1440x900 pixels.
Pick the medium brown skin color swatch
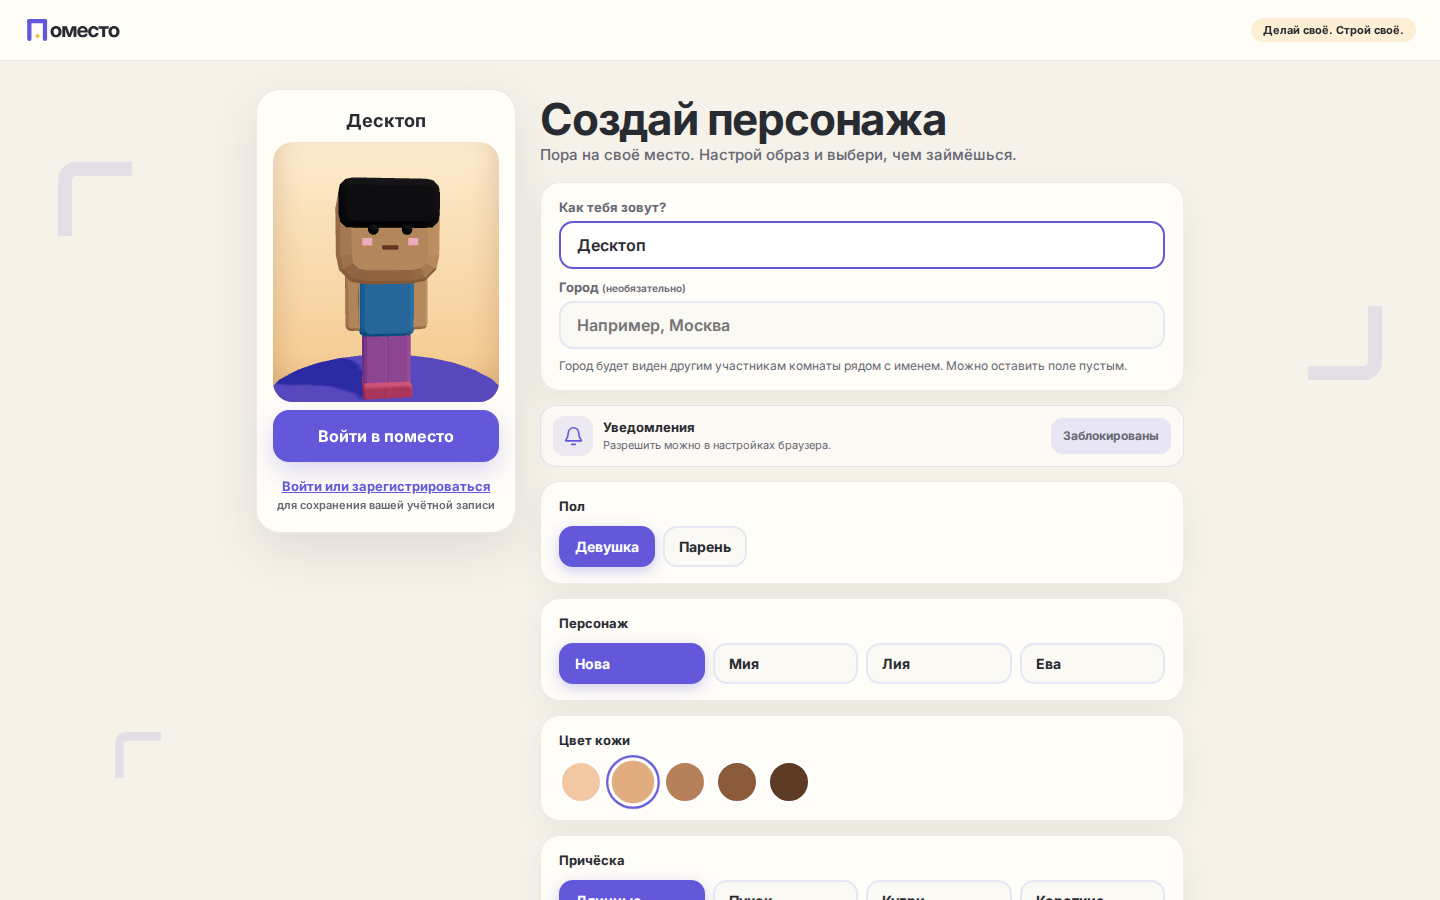pyautogui.click(x=685, y=782)
